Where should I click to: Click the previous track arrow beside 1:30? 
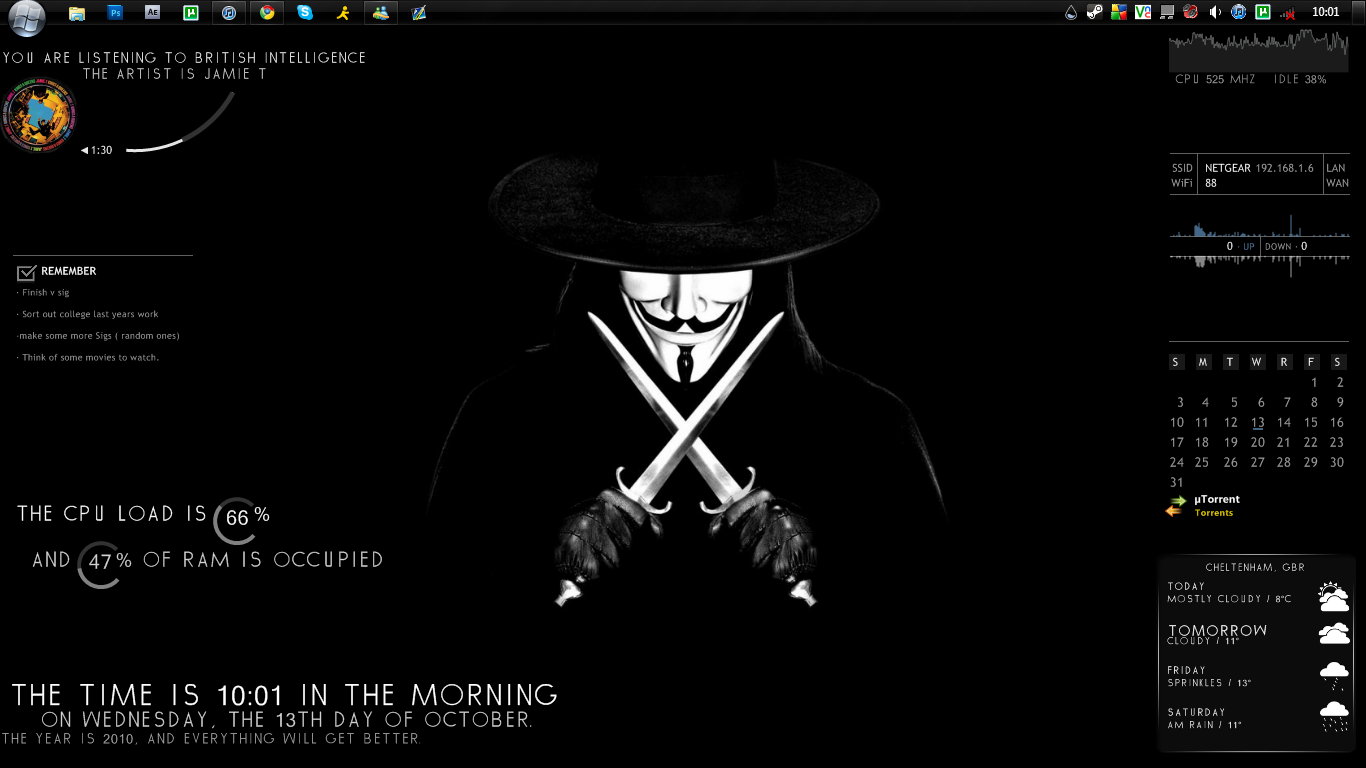click(85, 151)
